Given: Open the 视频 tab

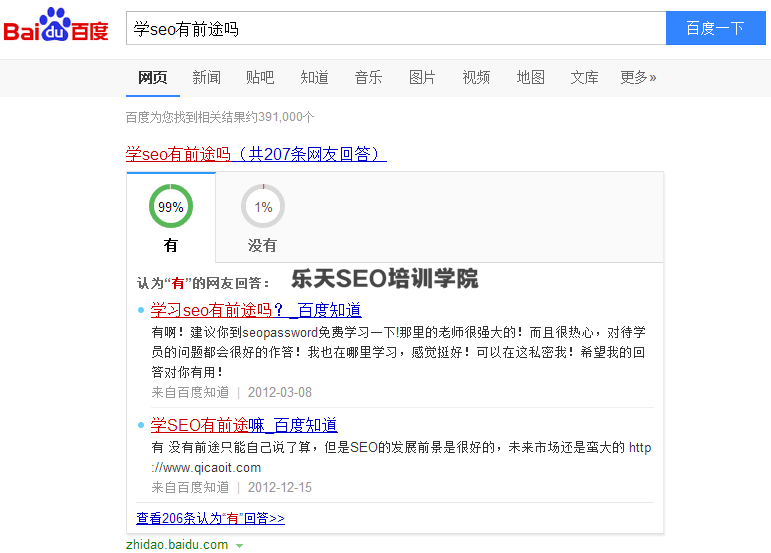Looking at the screenshot, I should coord(476,78).
